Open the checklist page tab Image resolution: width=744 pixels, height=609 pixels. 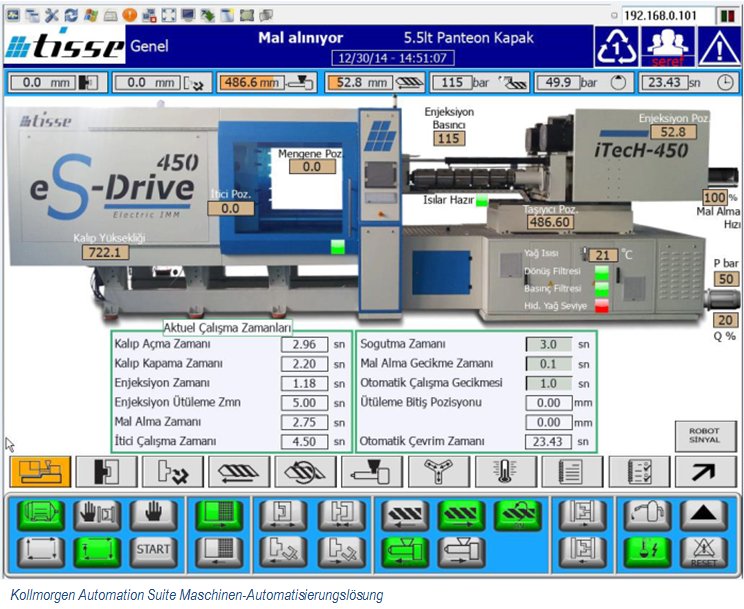[640, 471]
